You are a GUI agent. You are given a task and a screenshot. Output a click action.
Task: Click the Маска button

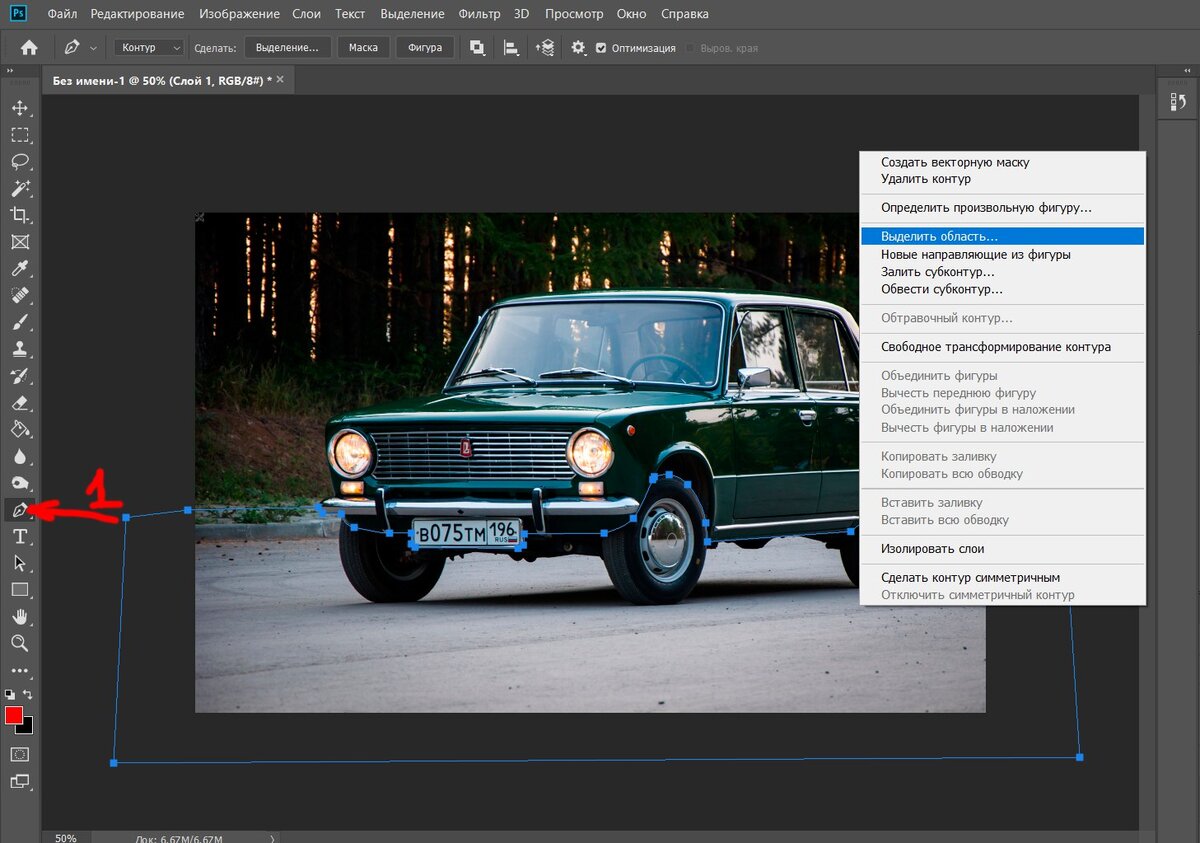[363, 48]
